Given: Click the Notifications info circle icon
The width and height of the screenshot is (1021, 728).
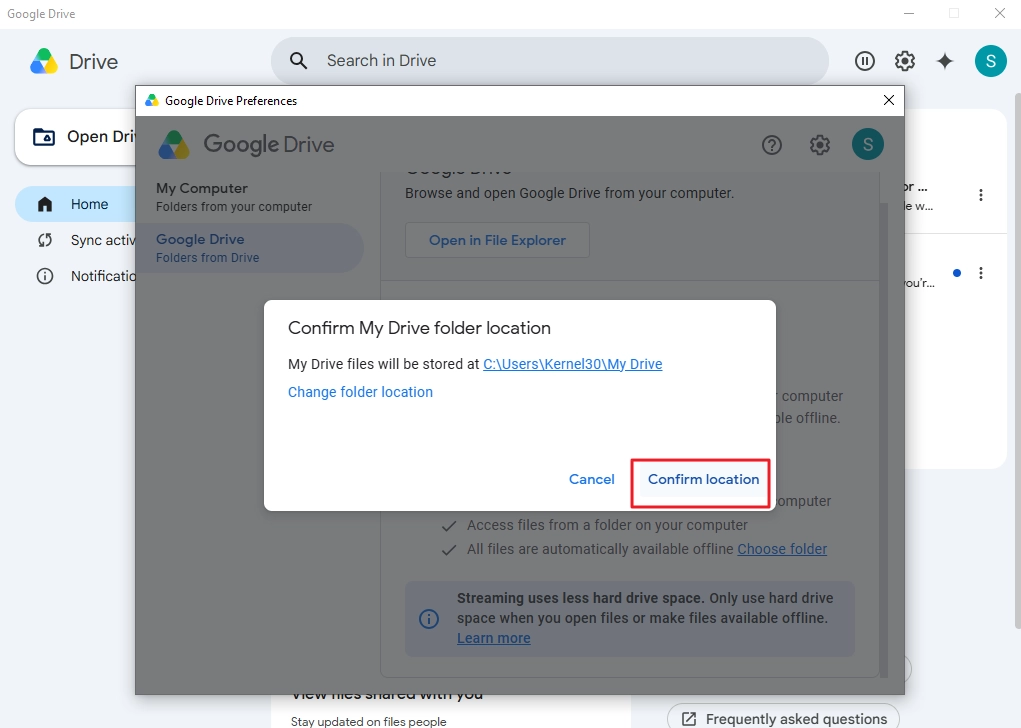Looking at the screenshot, I should pos(45,276).
